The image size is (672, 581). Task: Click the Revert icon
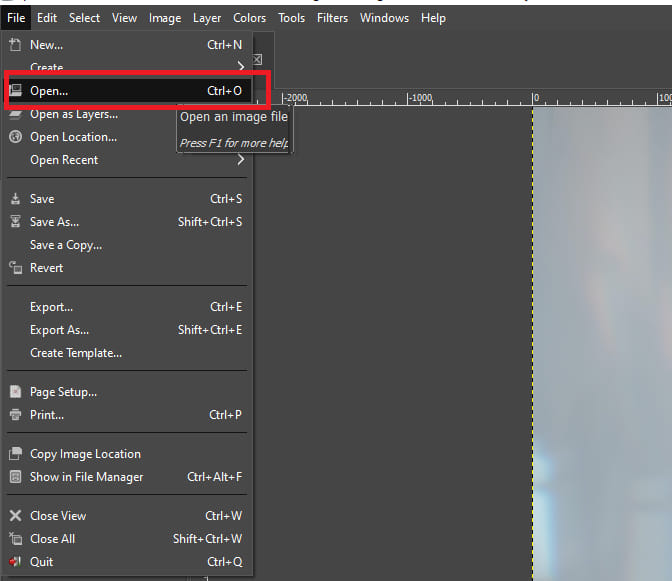(x=15, y=268)
